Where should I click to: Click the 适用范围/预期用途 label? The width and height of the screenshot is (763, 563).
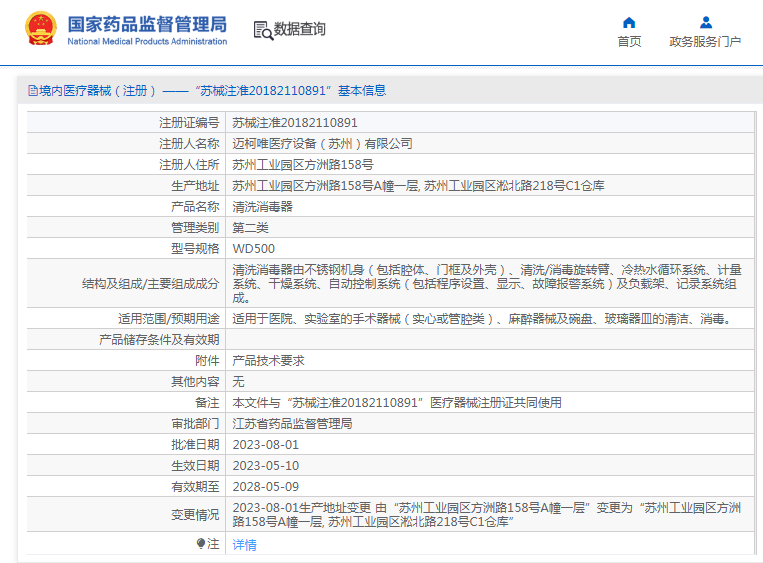coord(168,319)
